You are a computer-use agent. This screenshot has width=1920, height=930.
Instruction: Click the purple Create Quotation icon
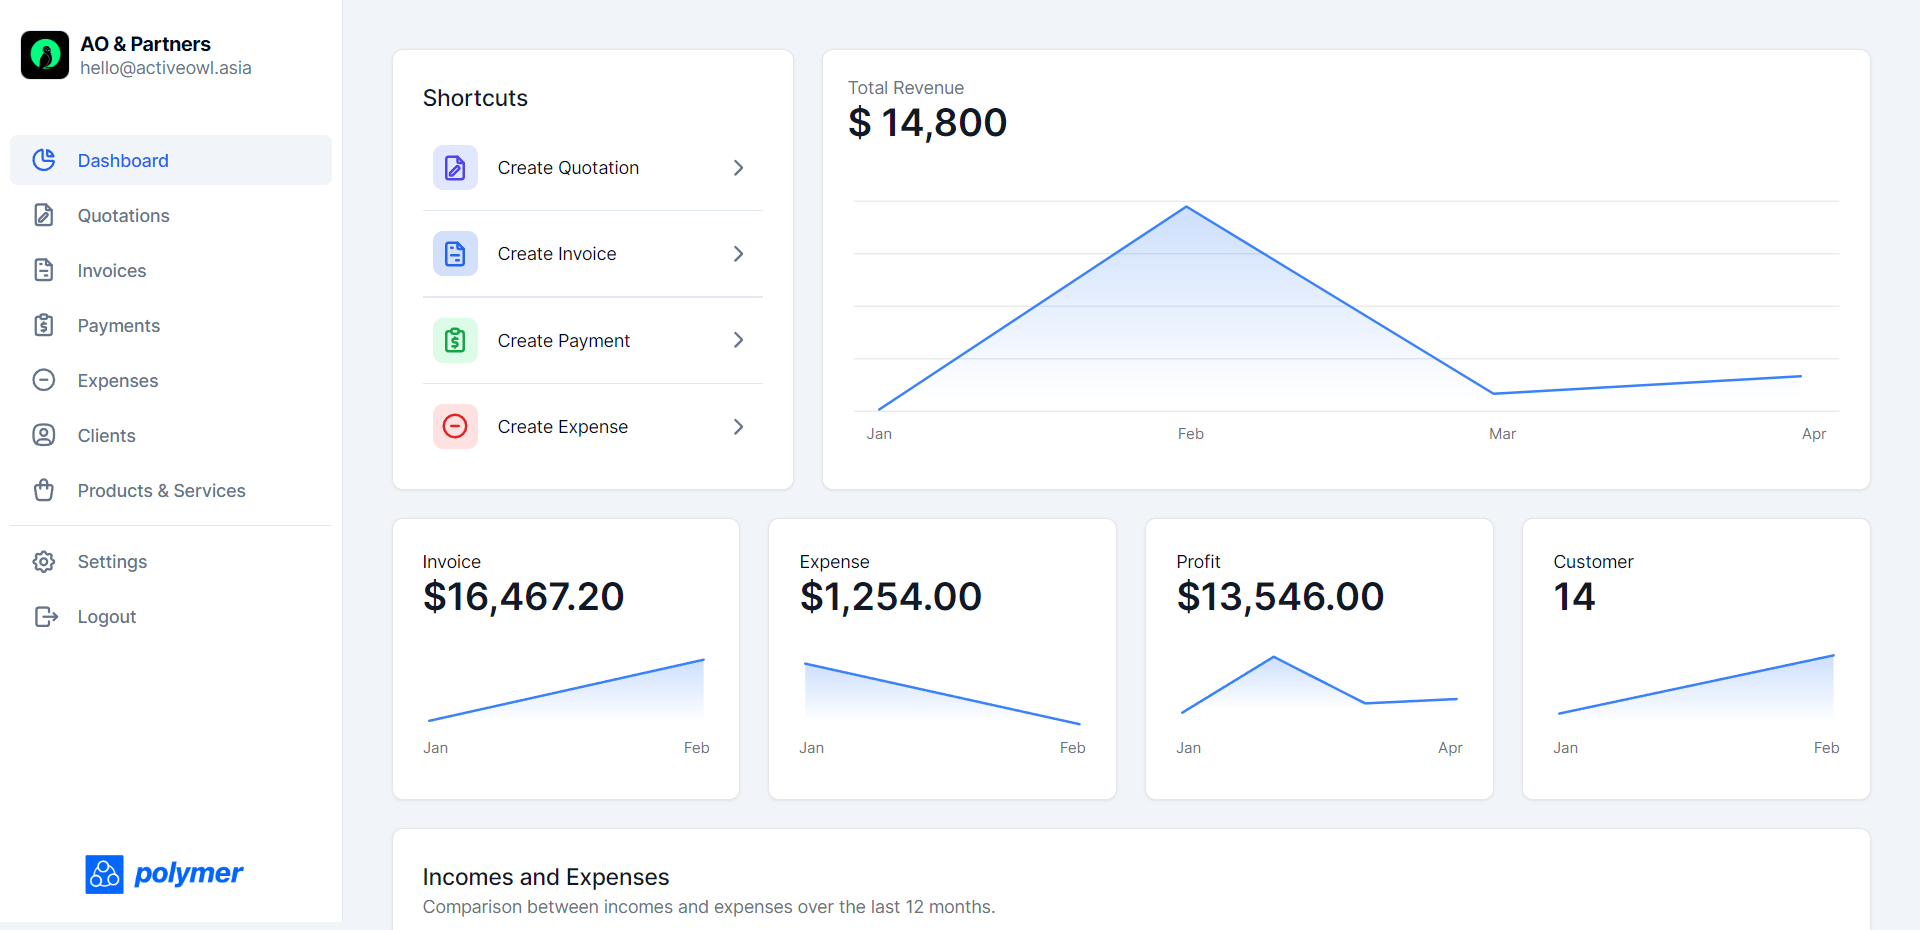(x=455, y=167)
